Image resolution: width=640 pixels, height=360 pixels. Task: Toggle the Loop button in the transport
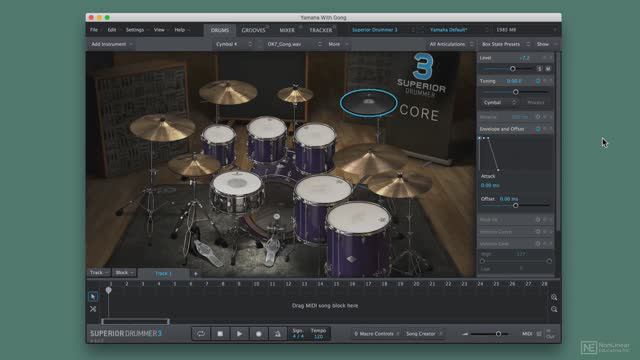point(201,333)
